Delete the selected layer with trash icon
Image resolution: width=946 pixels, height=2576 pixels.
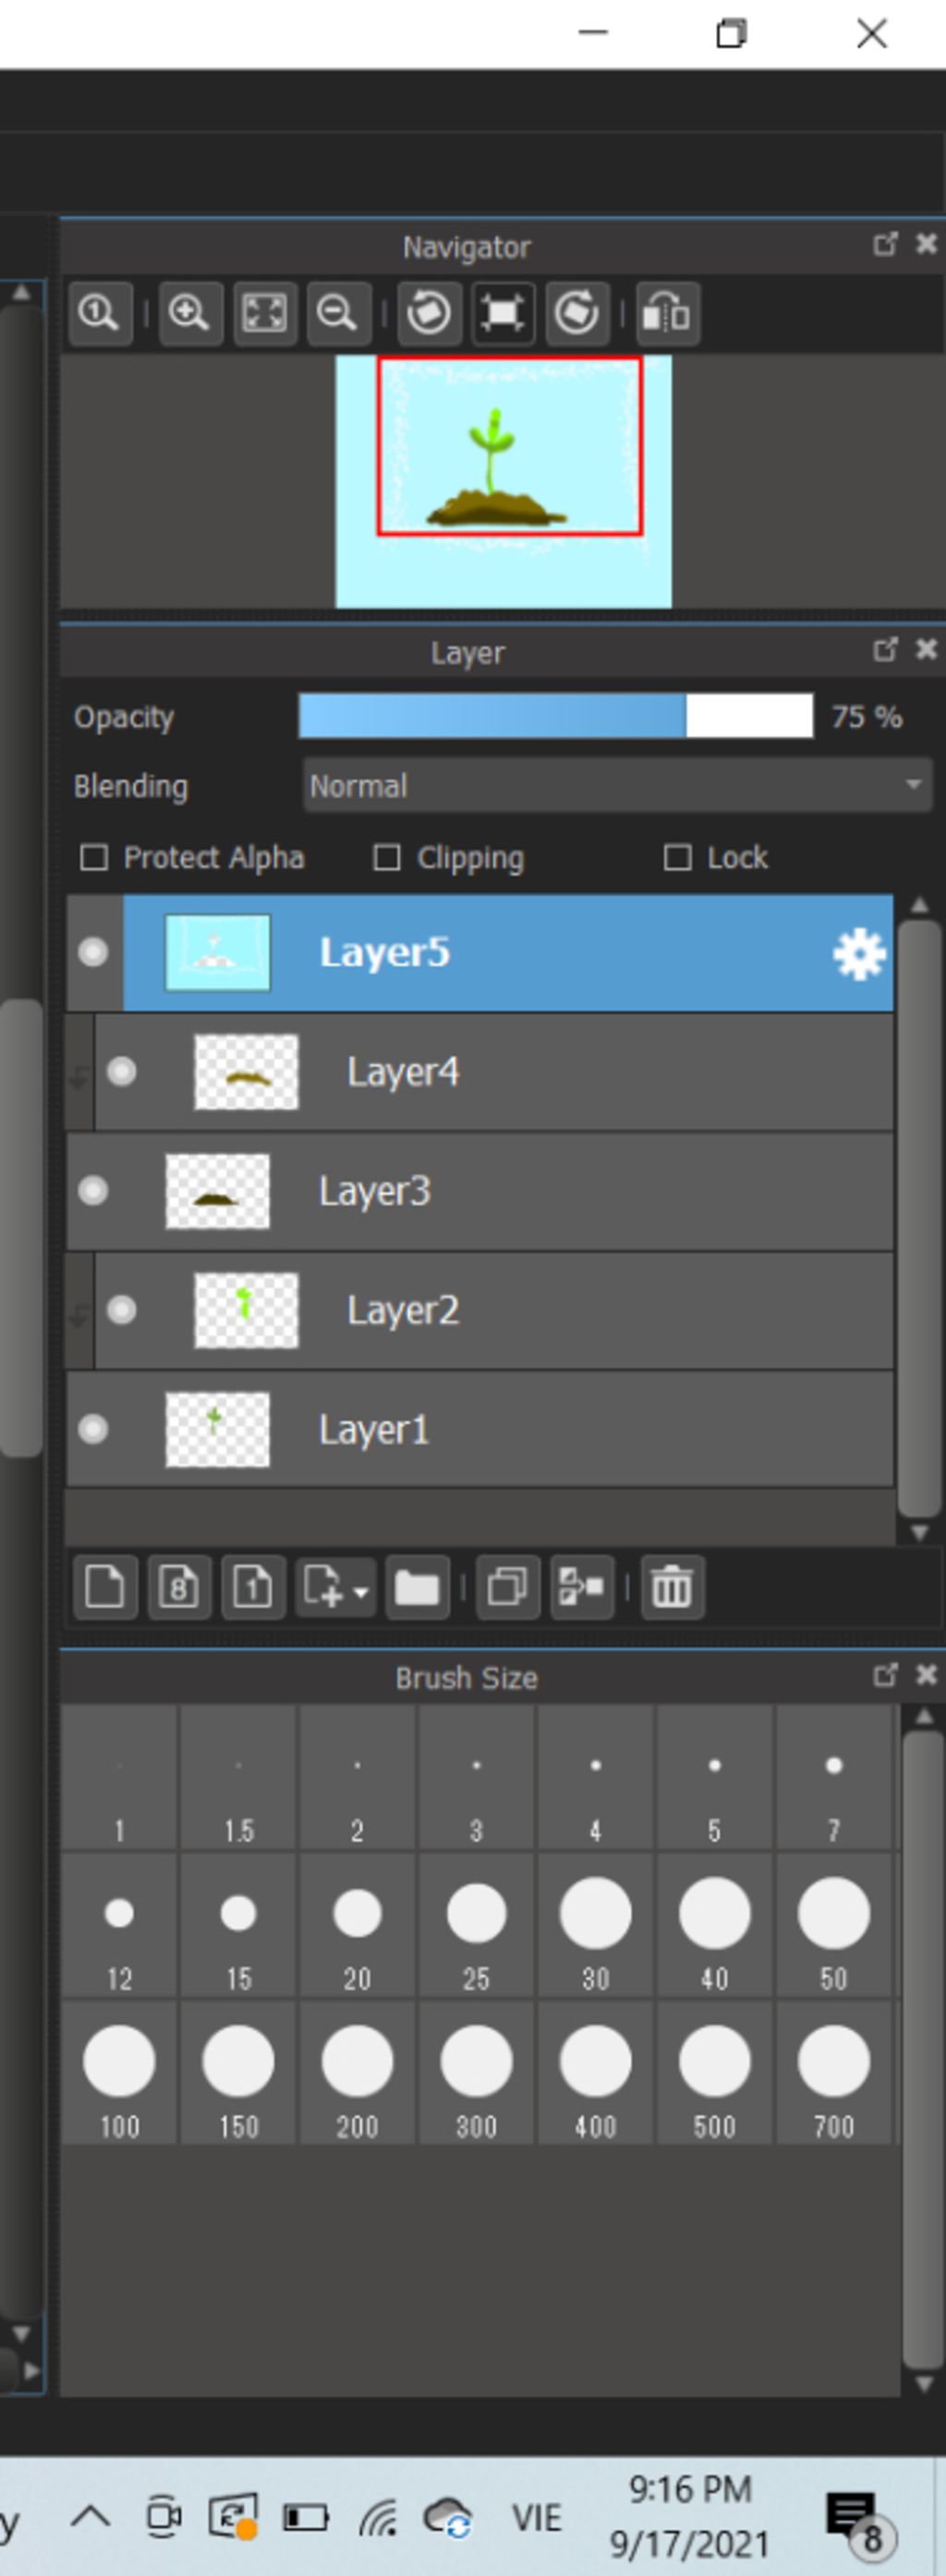(671, 1587)
